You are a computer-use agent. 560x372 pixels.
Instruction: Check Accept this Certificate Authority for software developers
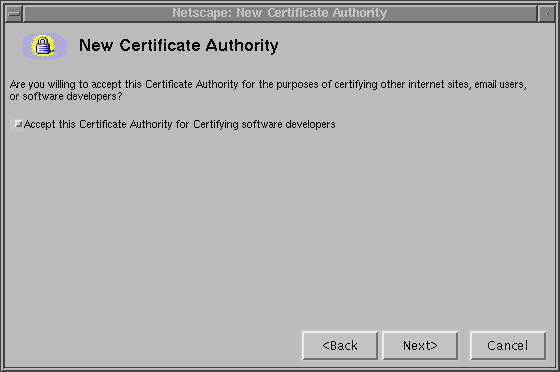pos(18,124)
